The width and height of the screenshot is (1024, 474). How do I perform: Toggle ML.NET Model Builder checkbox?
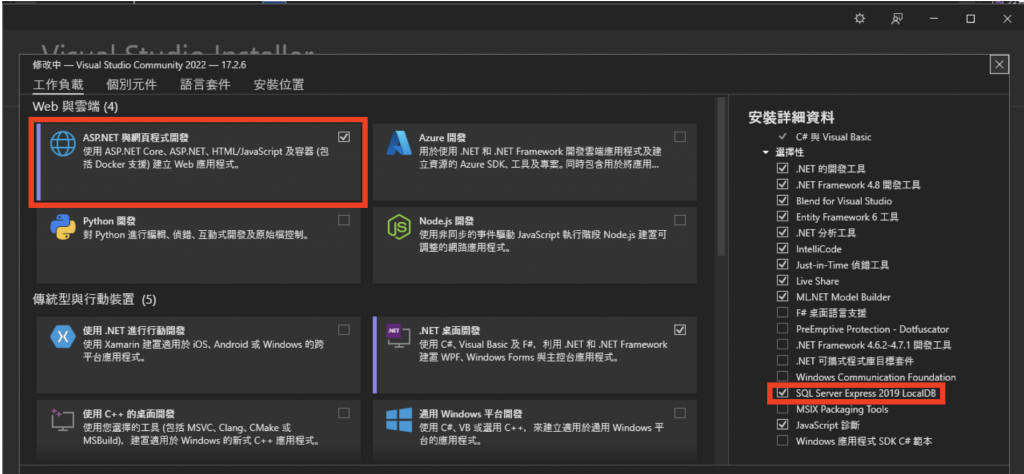coord(782,297)
